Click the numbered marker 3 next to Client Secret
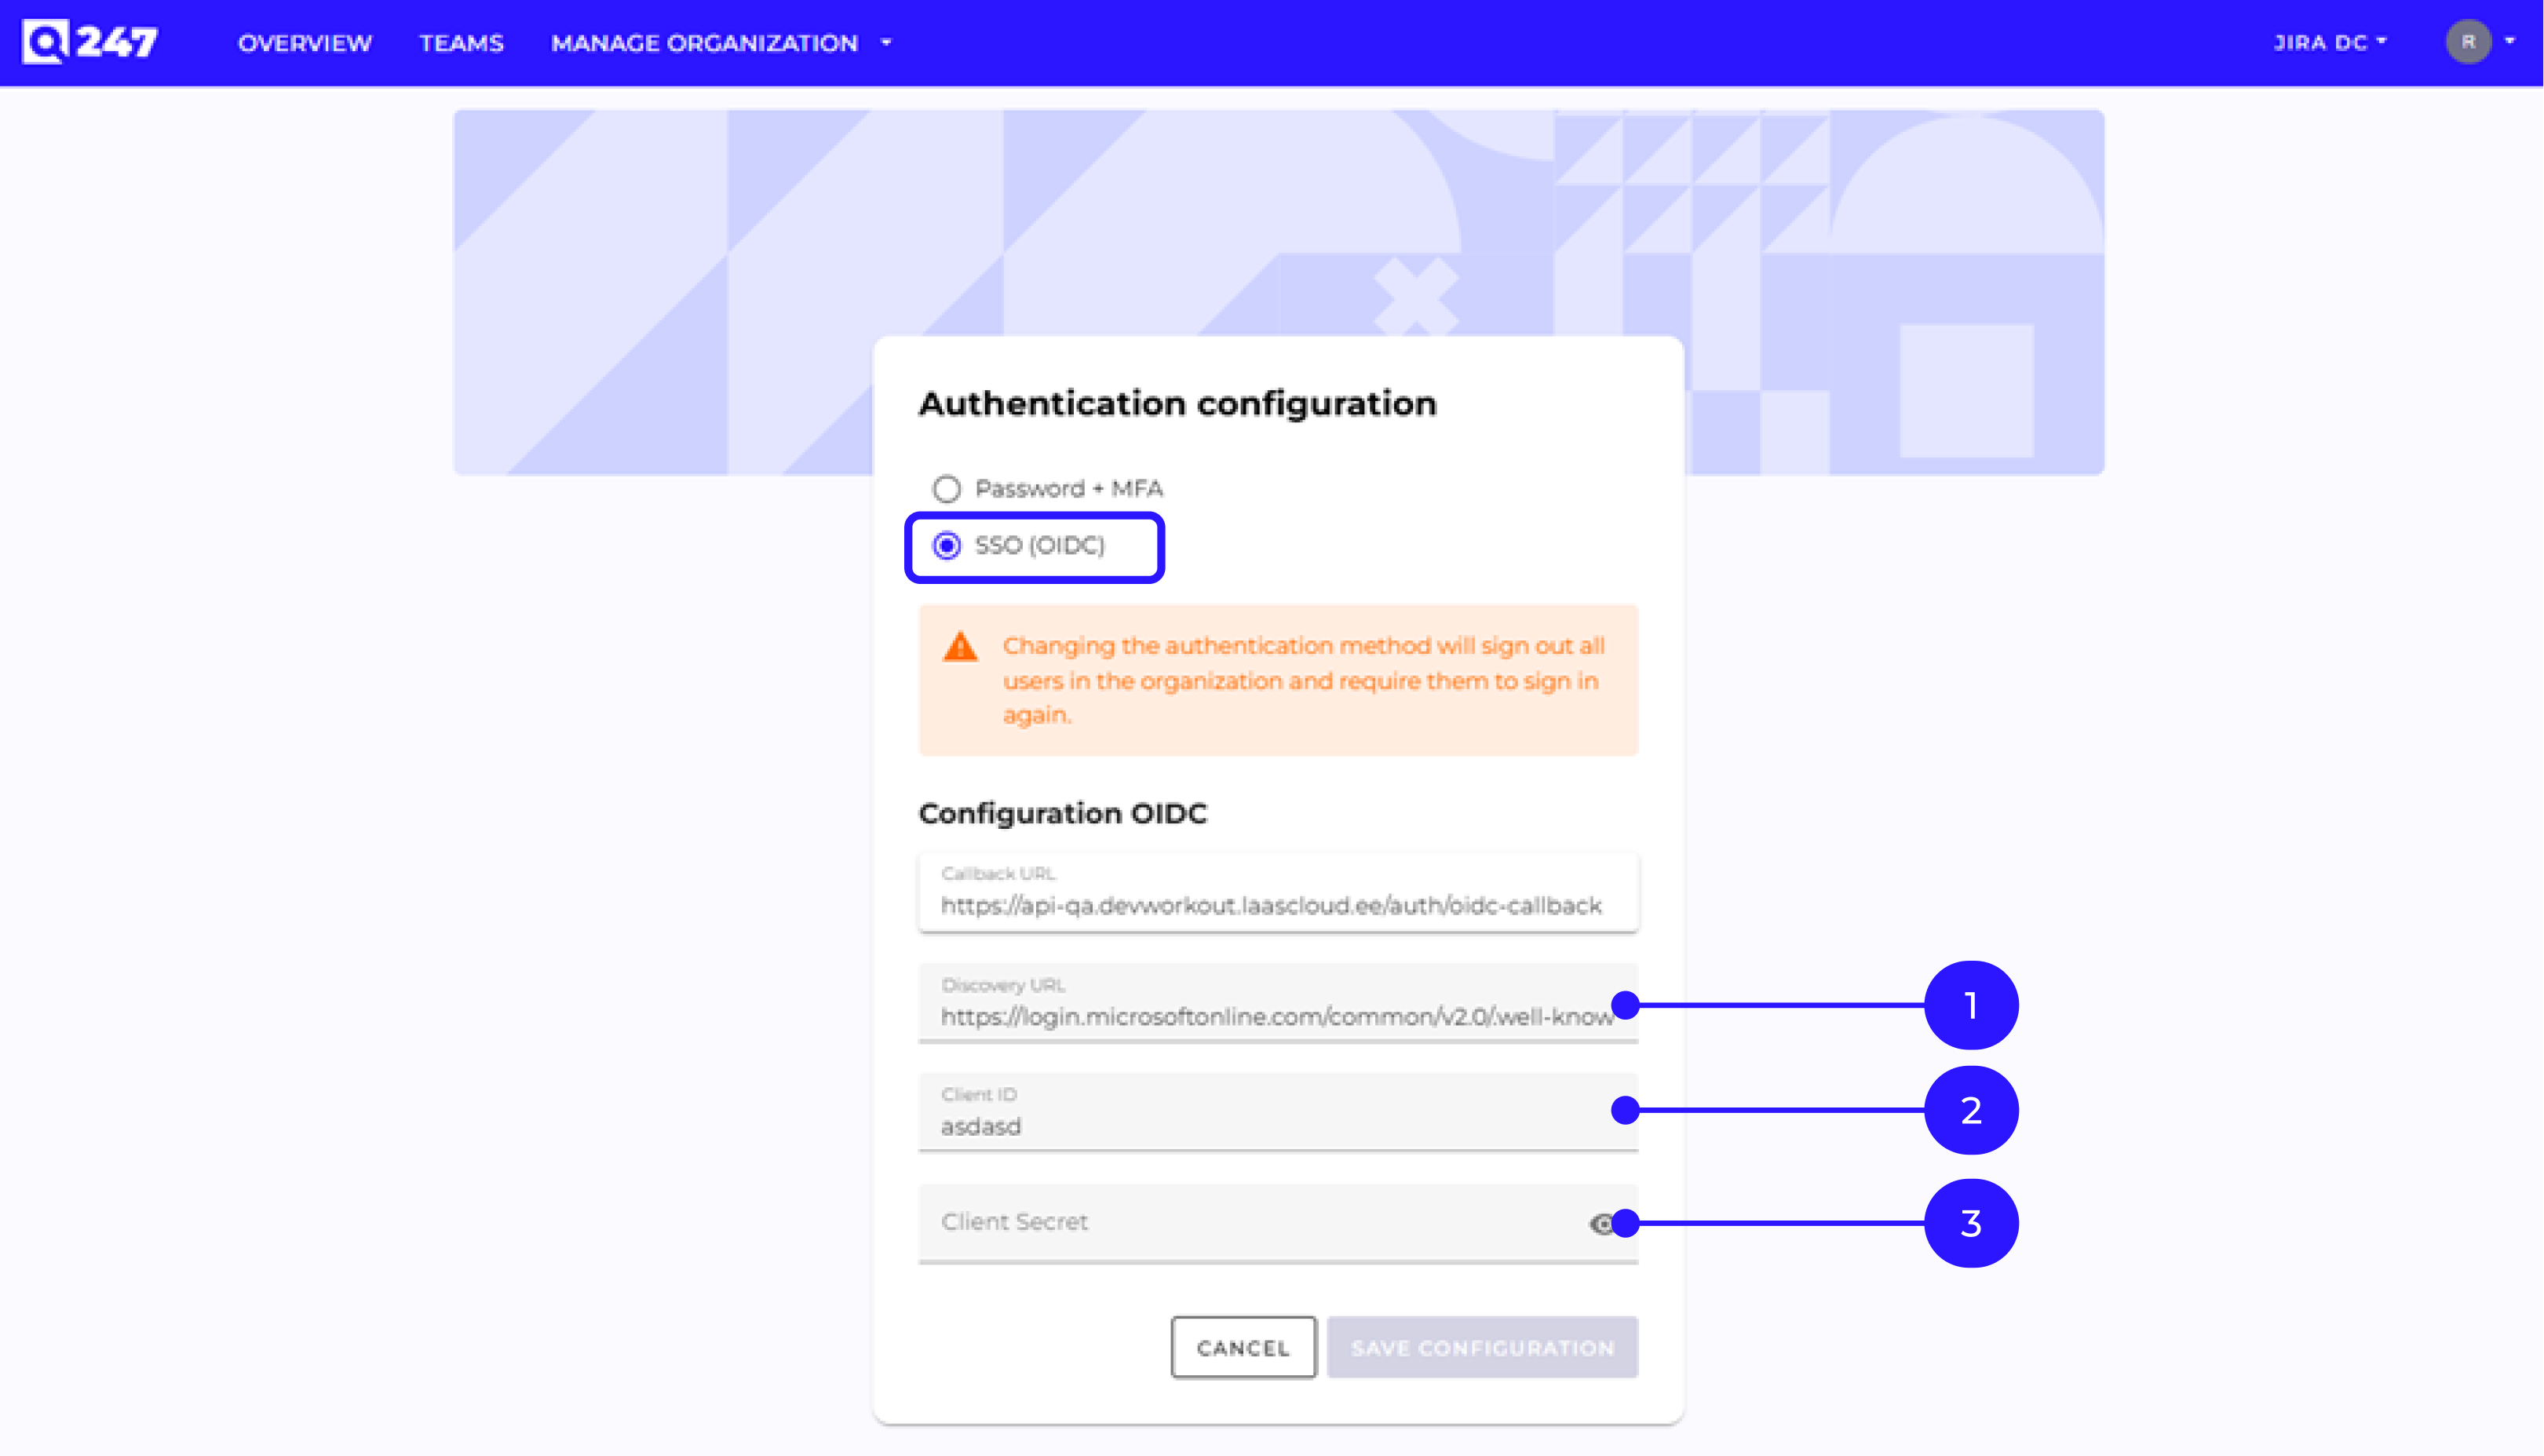The width and height of the screenshot is (2544, 1456). (1970, 1223)
